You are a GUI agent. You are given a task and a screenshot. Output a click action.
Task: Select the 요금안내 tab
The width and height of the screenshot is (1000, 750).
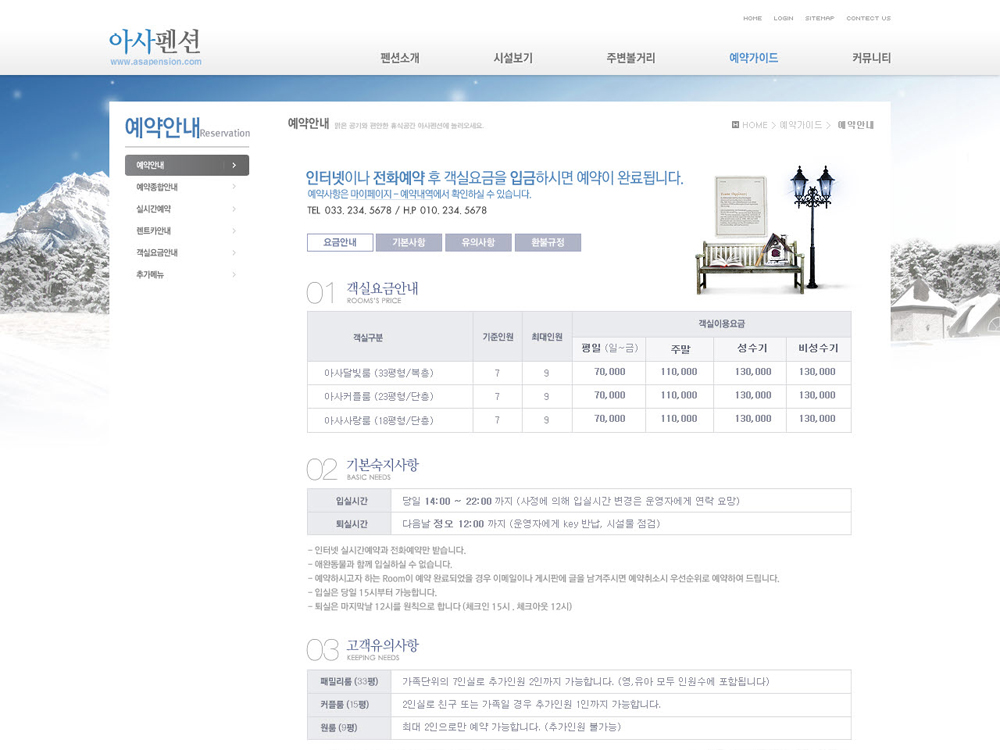pyautogui.click(x=340, y=243)
